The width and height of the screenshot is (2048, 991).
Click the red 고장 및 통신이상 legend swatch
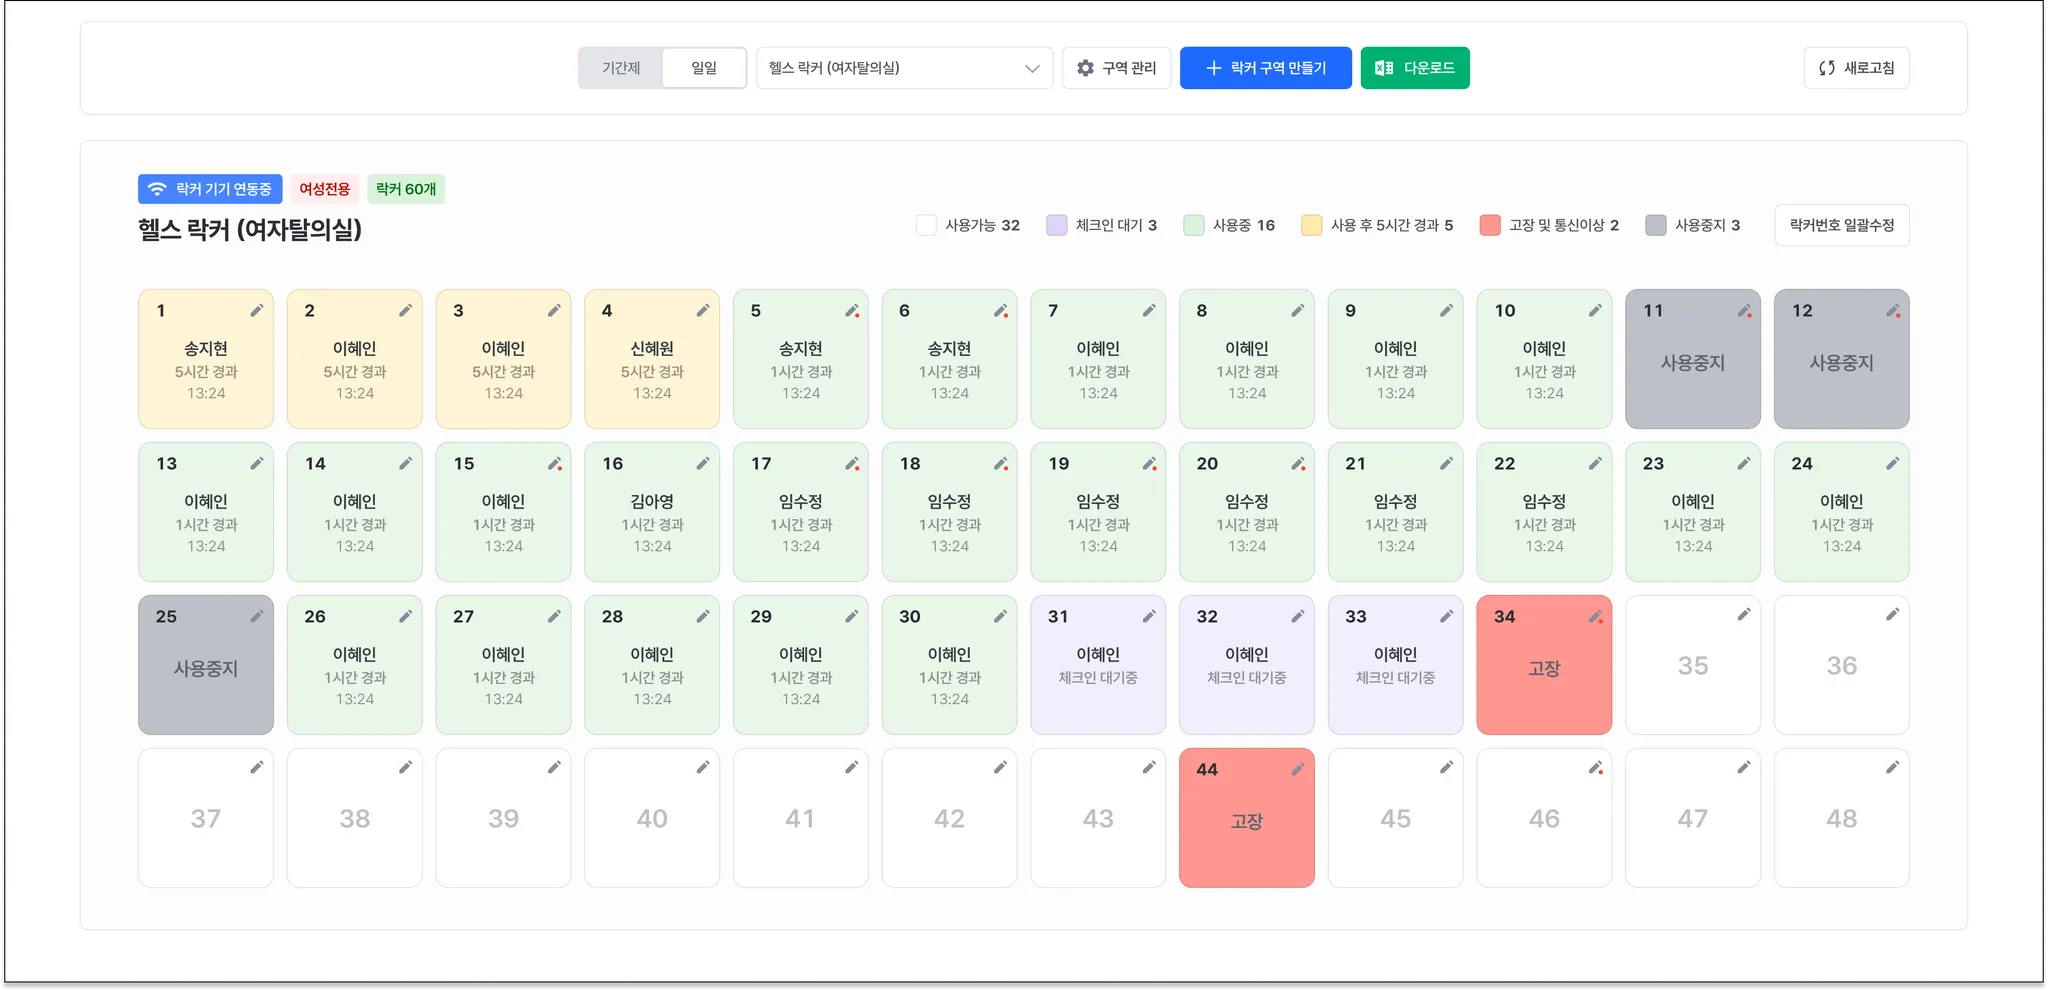click(x=1490, y=225)
